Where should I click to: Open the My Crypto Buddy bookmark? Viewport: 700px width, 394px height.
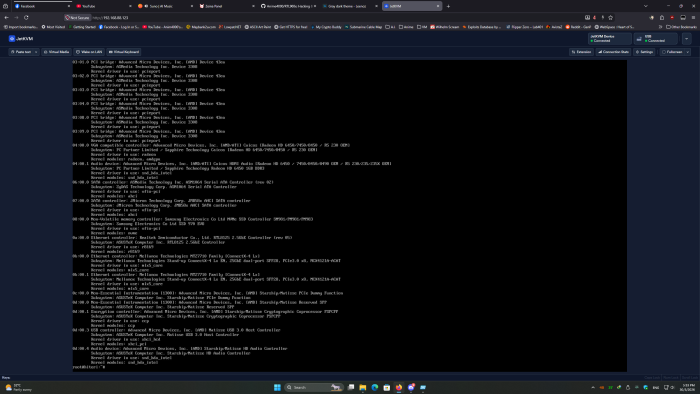pyautogui.click(x=326, y=27)
